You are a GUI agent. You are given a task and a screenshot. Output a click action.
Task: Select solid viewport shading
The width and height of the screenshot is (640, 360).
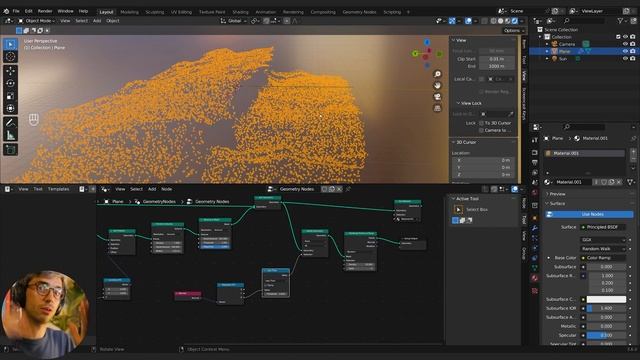click(x=500, y=21)
